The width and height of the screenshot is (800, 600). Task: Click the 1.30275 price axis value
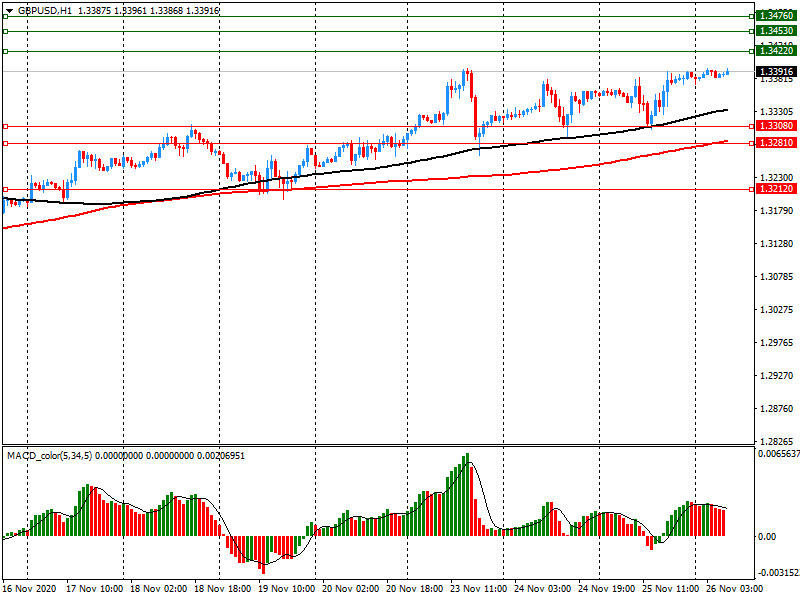pos(777,310)
